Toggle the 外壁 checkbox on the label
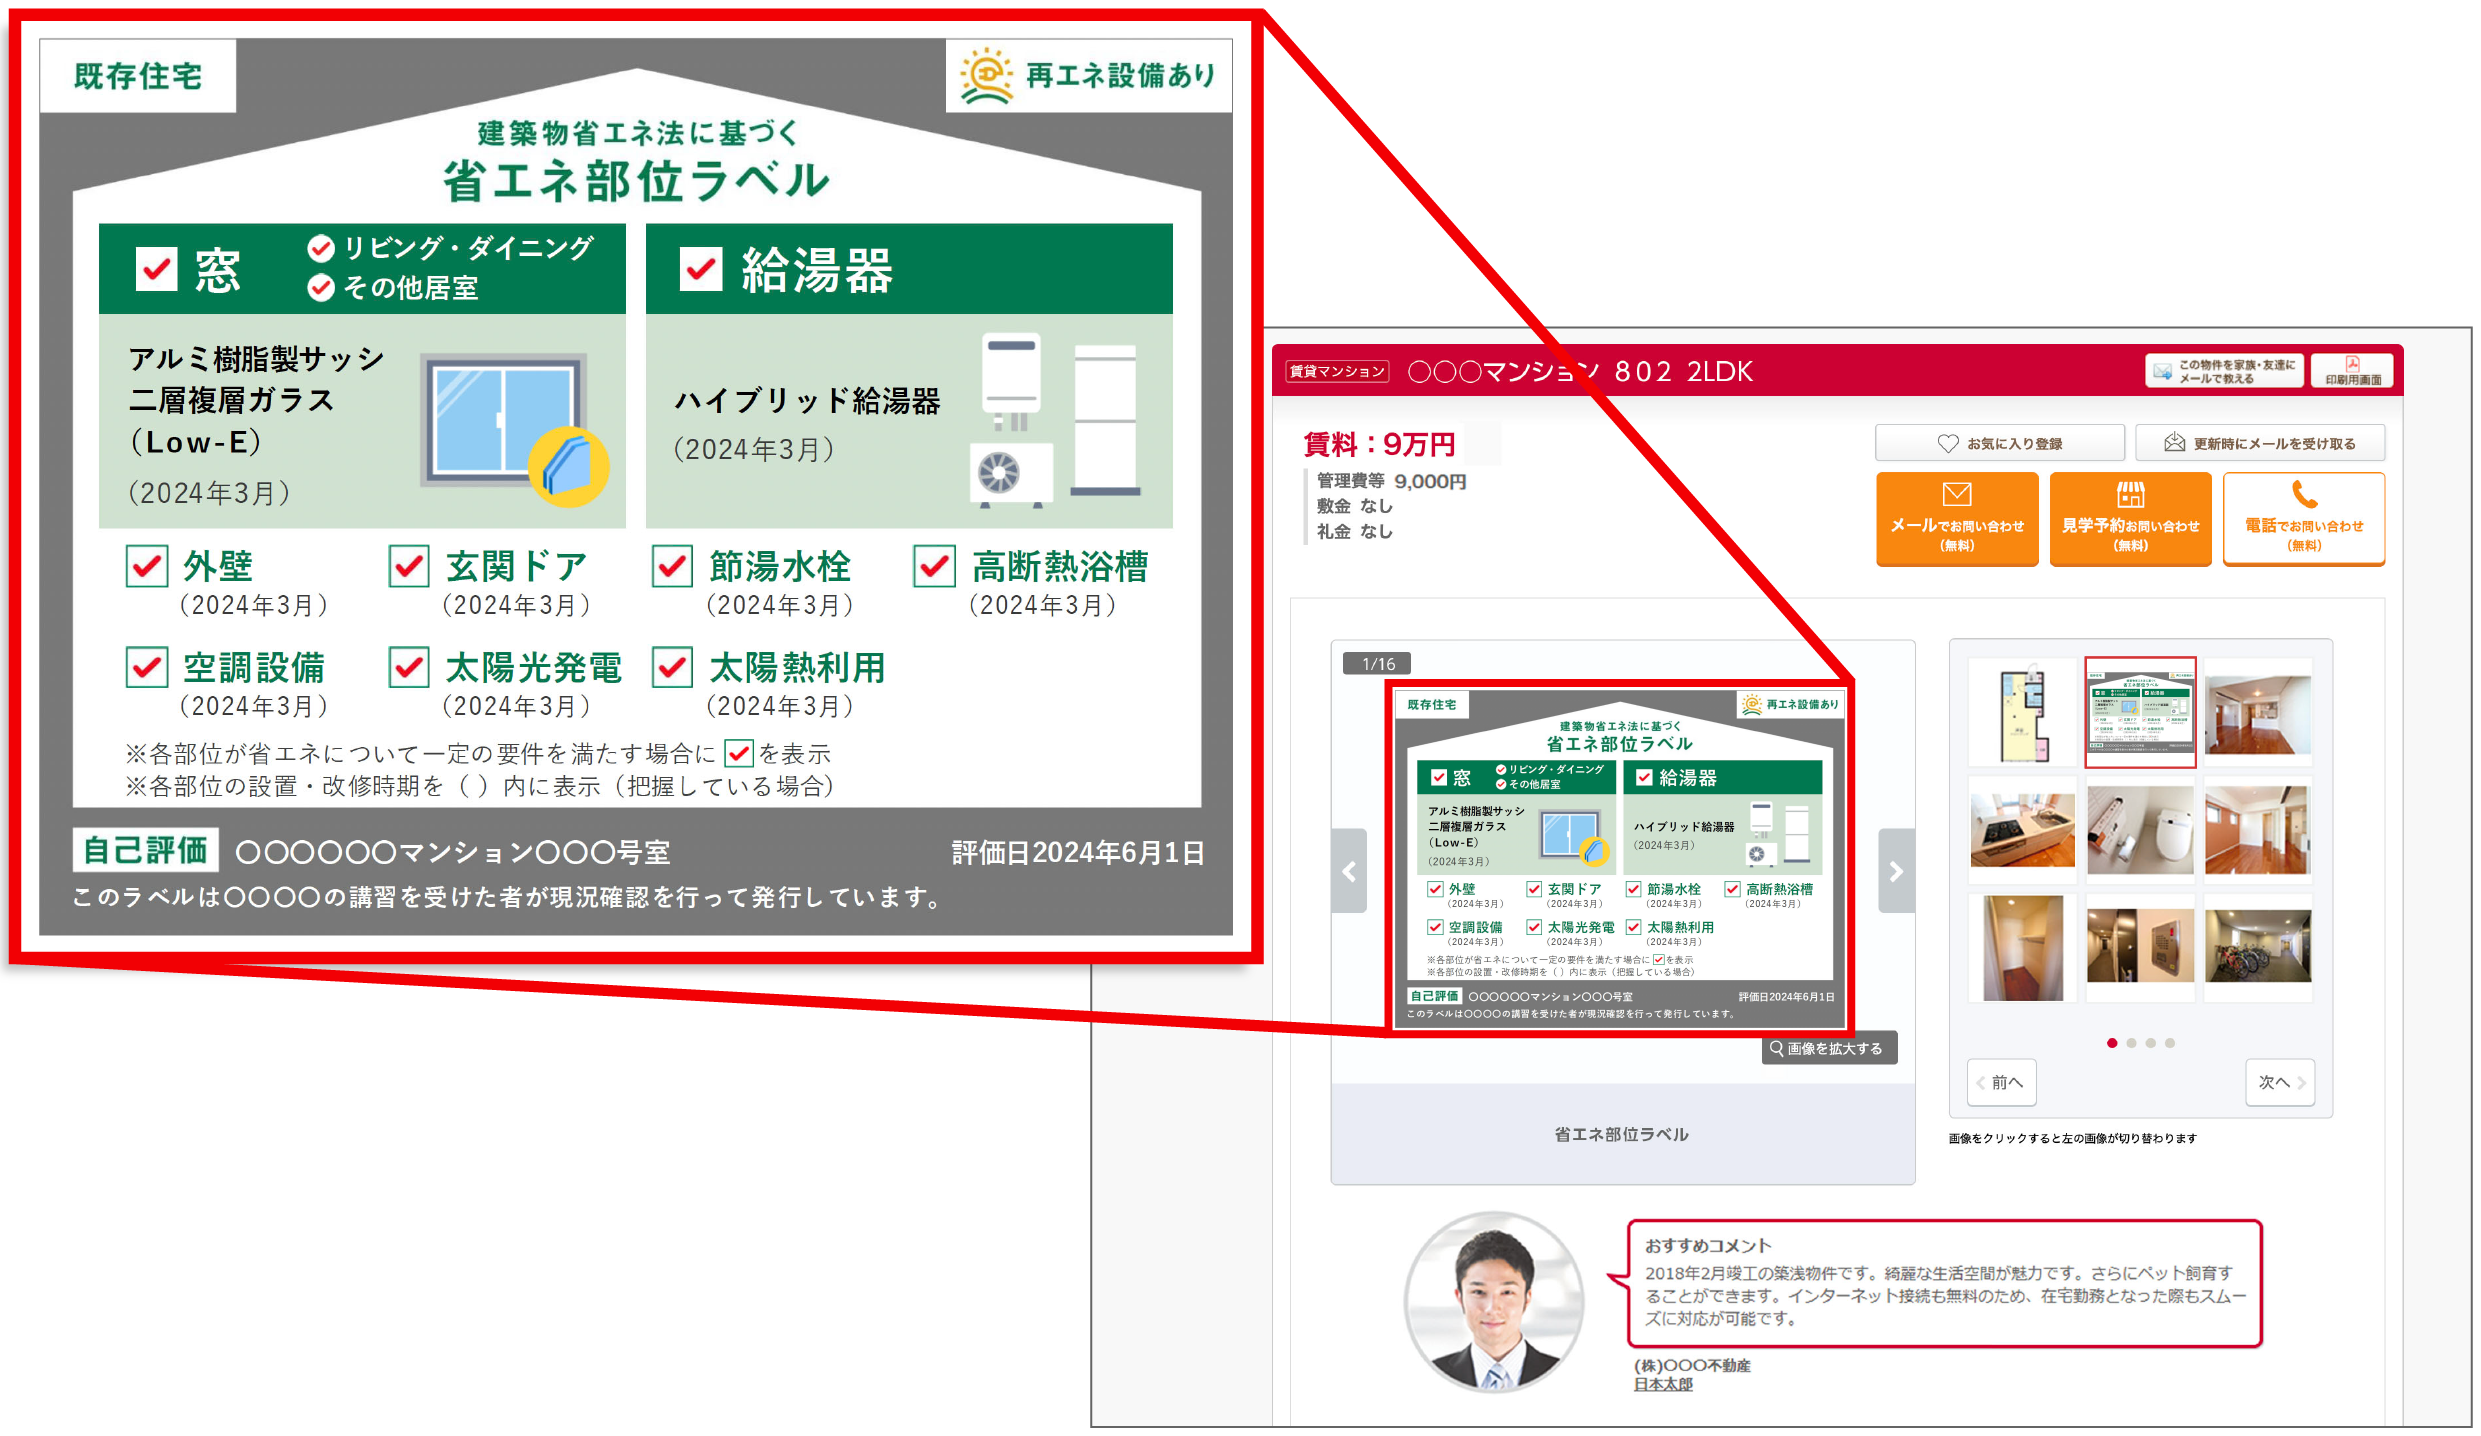 pos(147,567)
